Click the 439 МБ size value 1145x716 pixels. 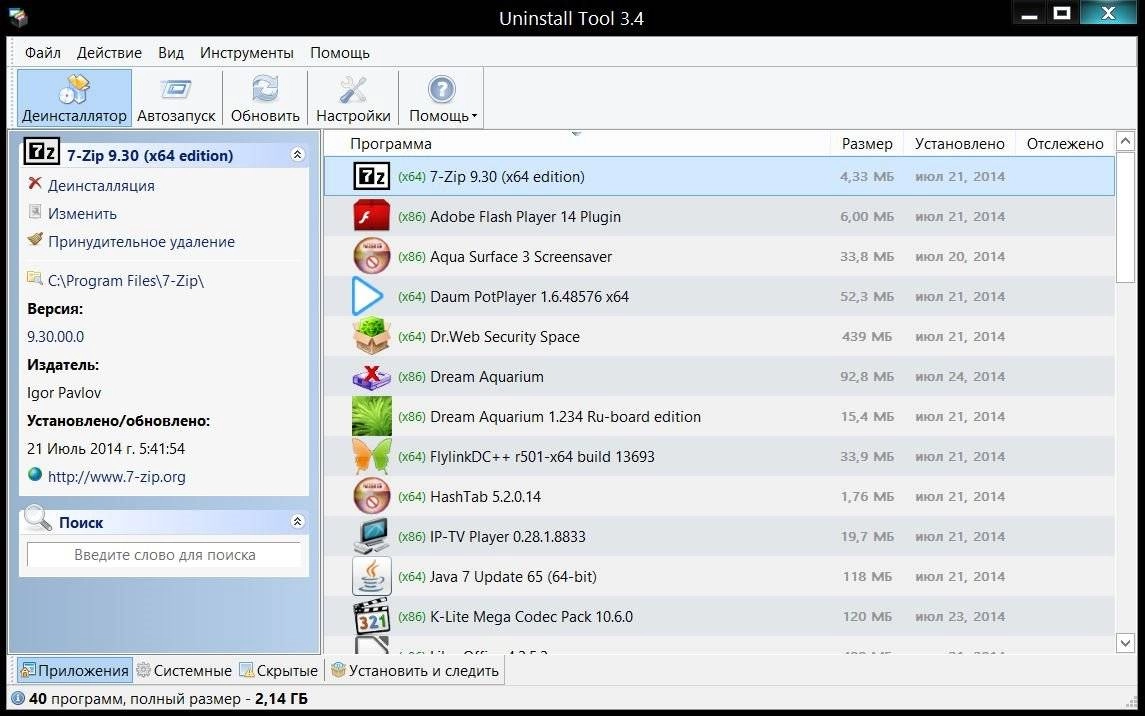(867, 336)
